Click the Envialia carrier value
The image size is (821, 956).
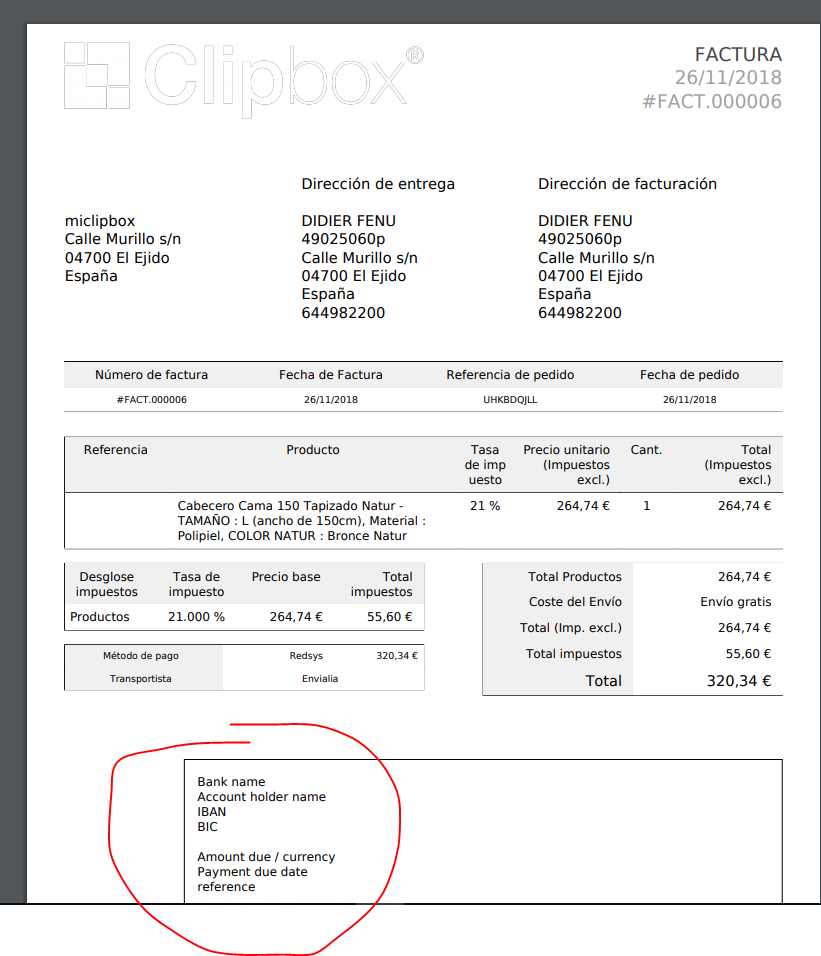click(320, 679)
